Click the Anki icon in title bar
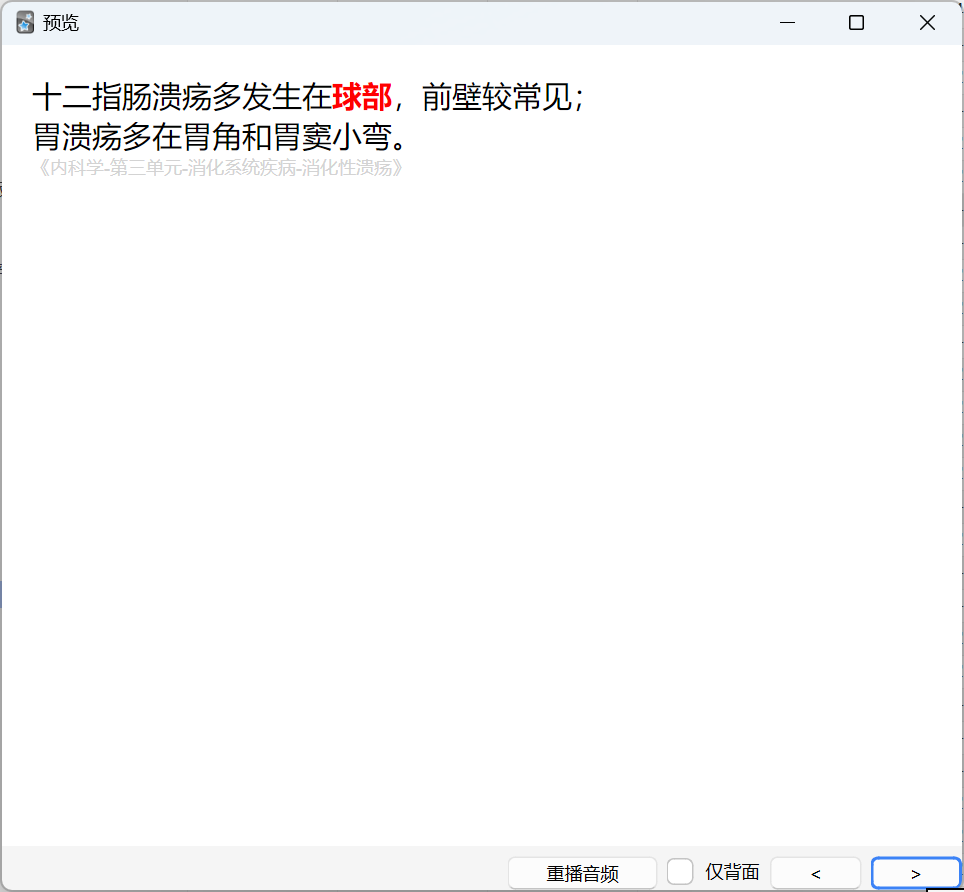 pos(25,23)
